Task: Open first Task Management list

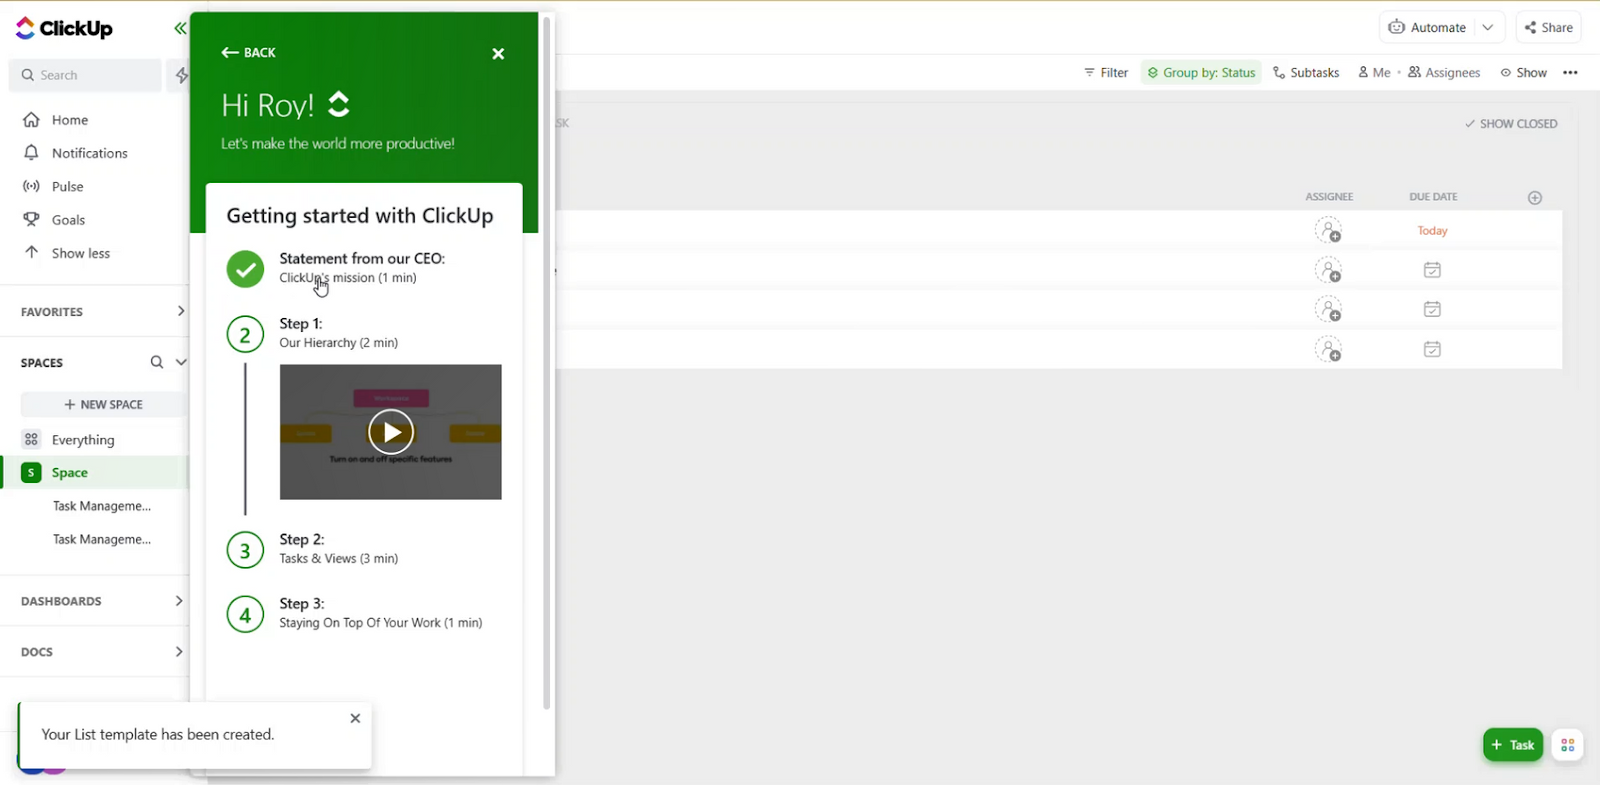Action: (x=102, y=506)
